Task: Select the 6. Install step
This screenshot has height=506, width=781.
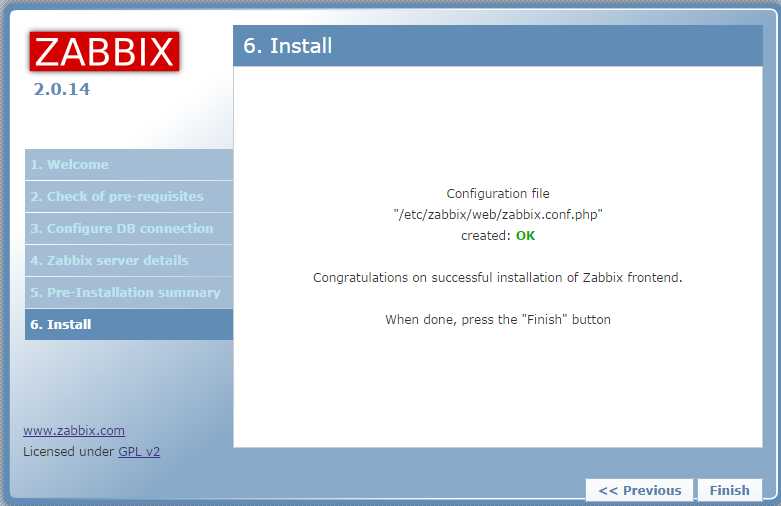Action: [x=129, y=324]
